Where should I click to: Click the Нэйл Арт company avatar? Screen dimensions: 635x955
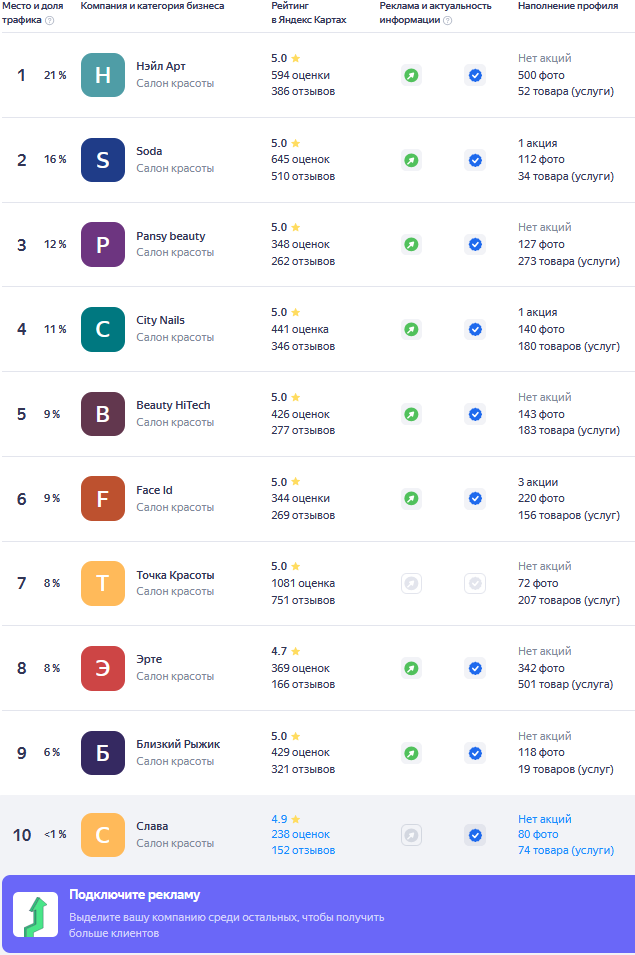(103, 75)
